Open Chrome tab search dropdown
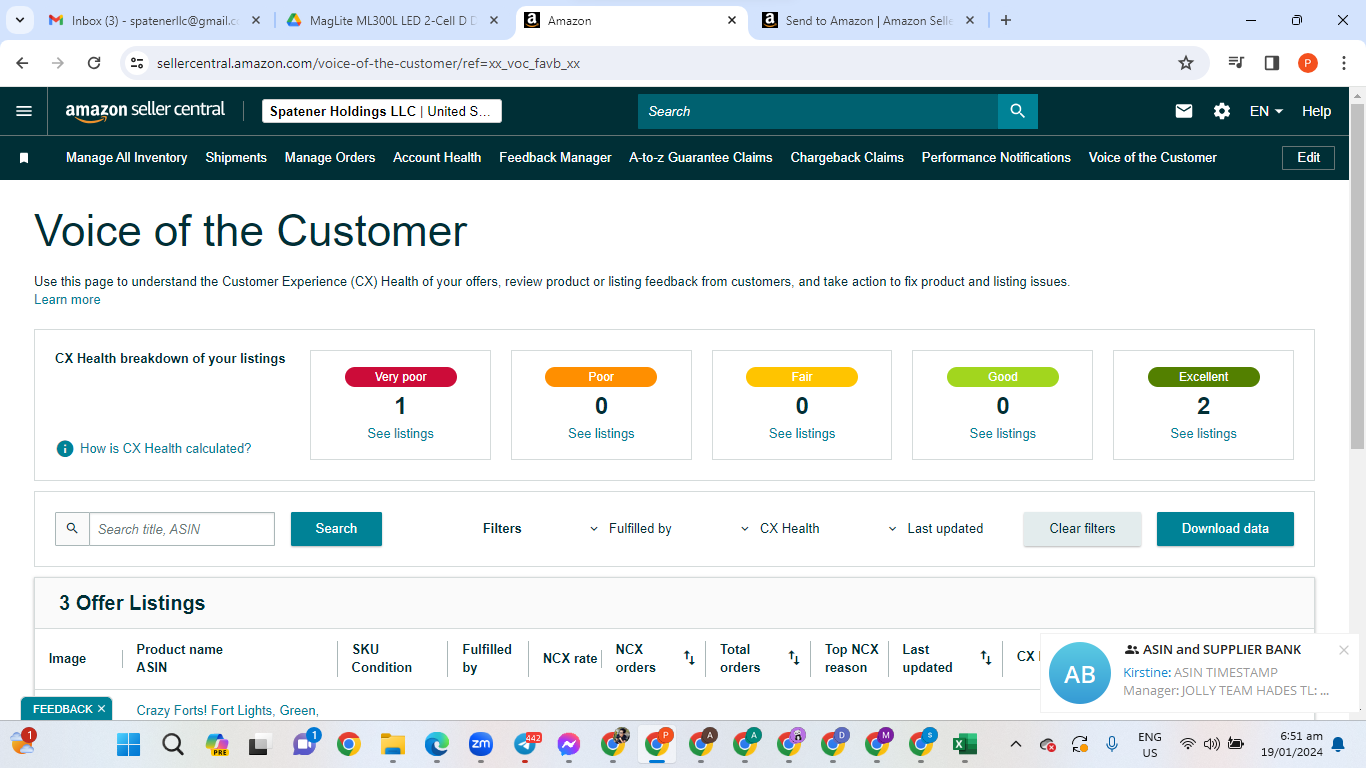The image size is (1366, 768). coord(20,20)
